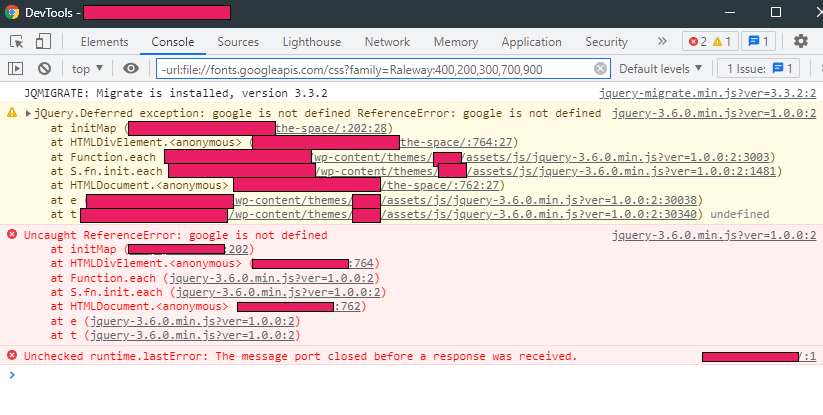Open DevTools settings gear

coord(800,41)
